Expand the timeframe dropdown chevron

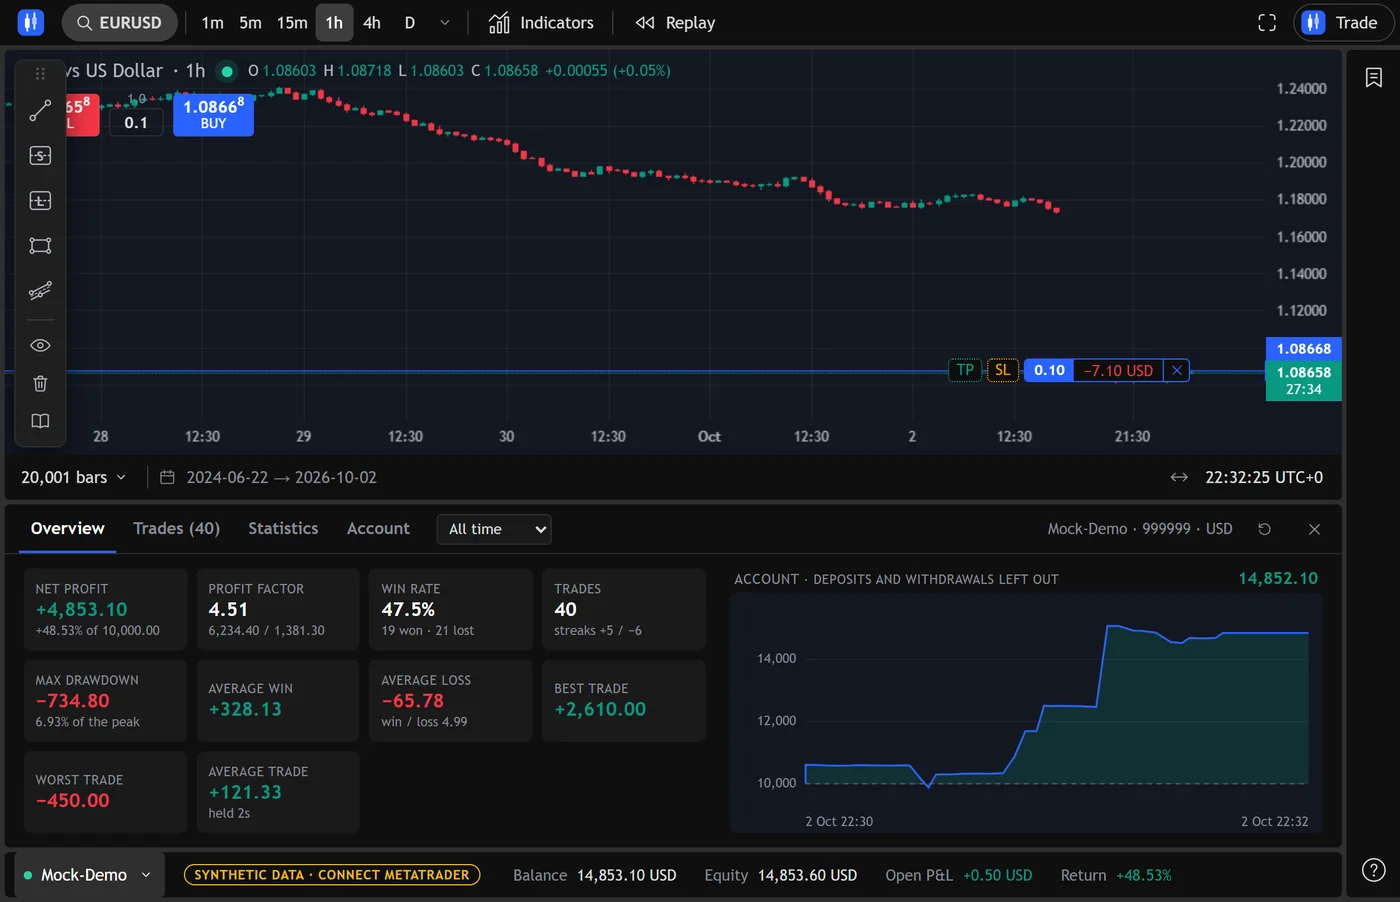pos(445,22)
